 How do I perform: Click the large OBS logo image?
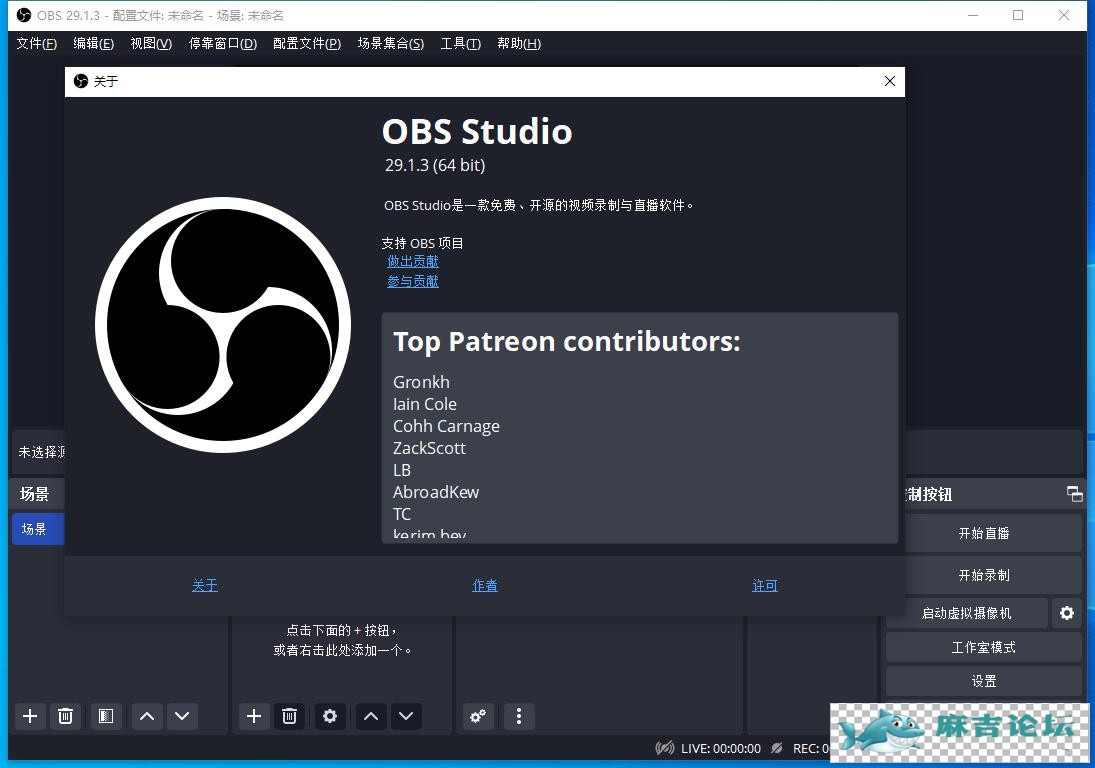tap(223, 325)
